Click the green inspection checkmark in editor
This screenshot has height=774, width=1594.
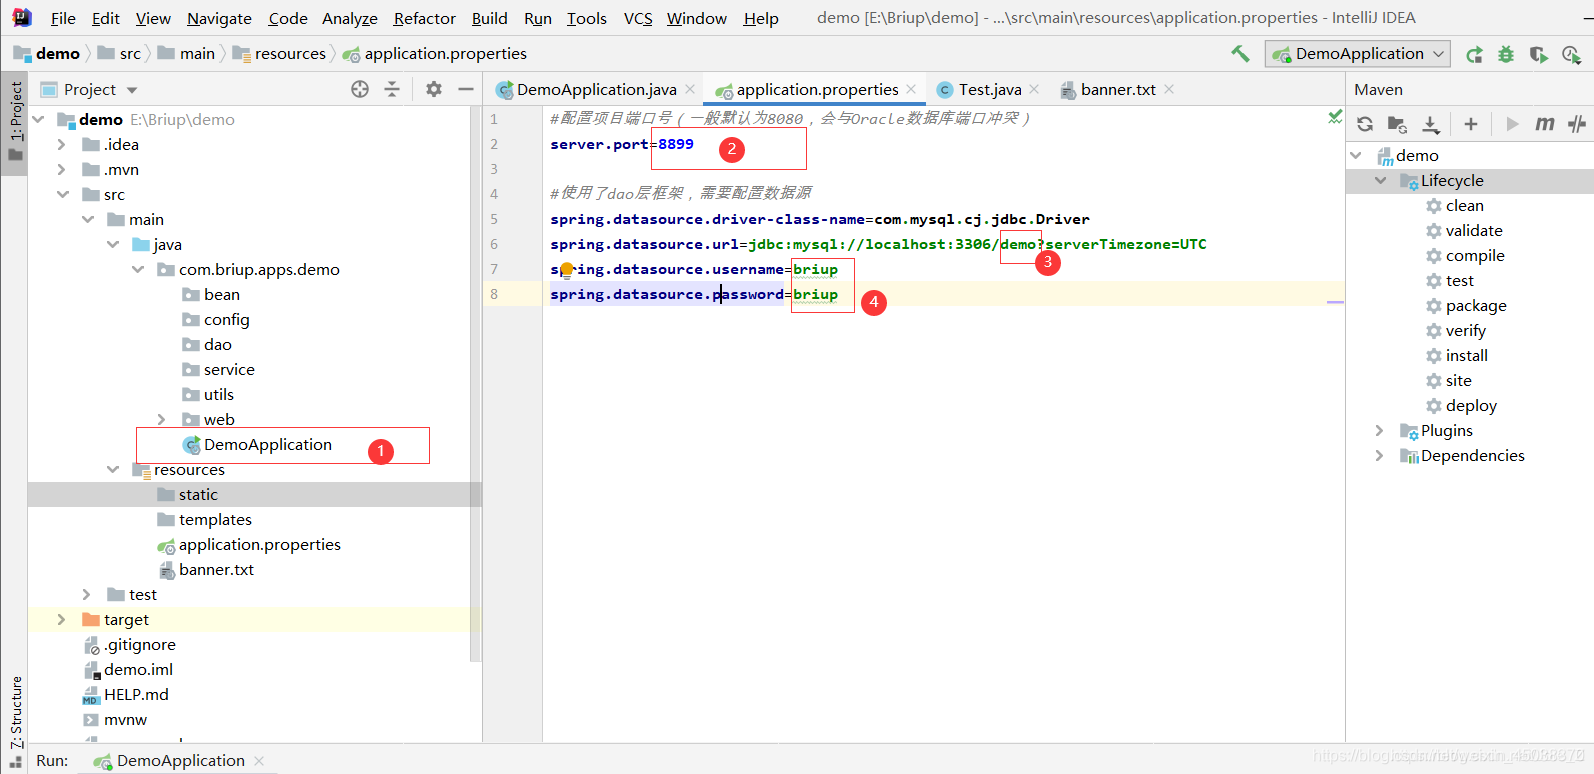tap(1335, 118)
